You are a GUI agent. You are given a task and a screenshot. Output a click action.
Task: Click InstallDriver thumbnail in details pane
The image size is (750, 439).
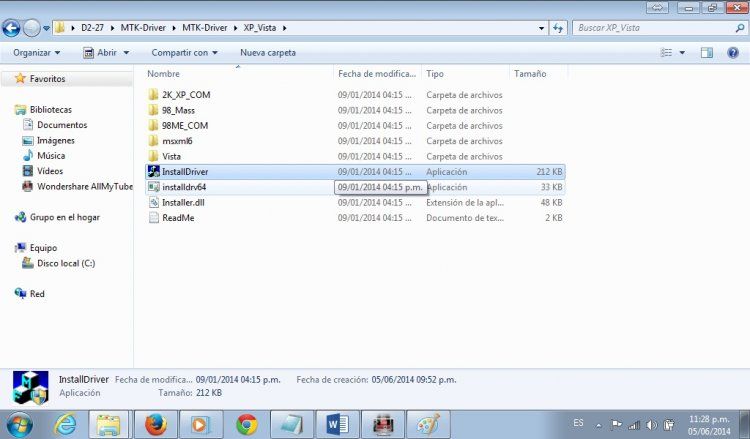(31, 388)
